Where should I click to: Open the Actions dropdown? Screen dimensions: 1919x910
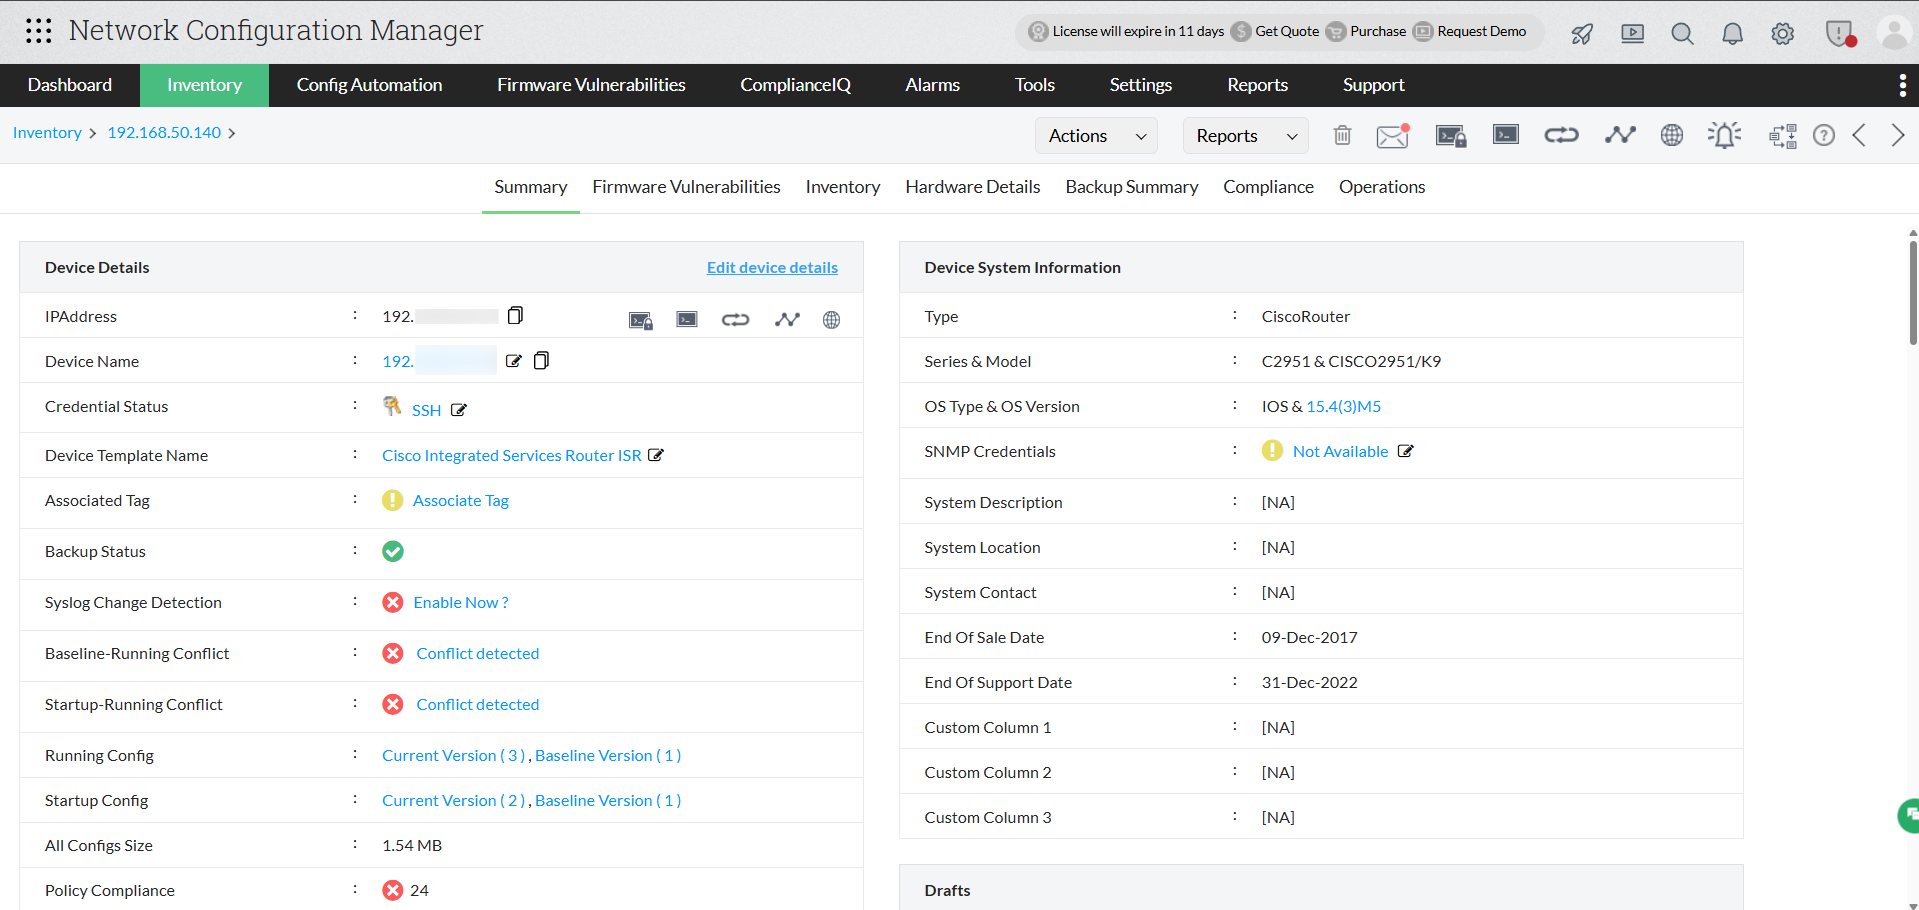1095,135
